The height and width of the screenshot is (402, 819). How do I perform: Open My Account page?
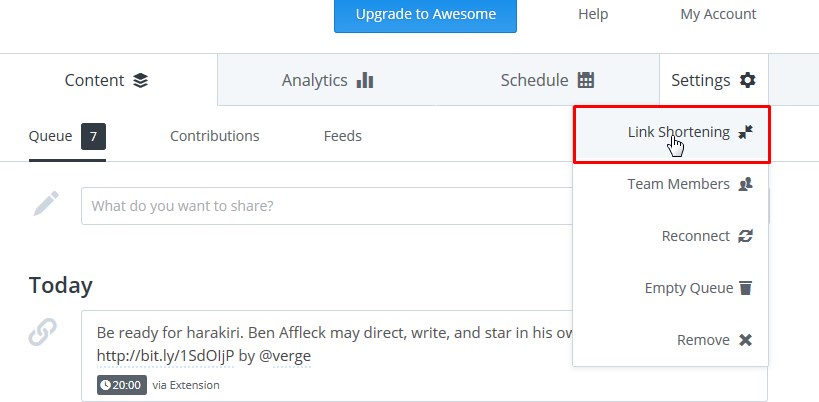(718, 15)
